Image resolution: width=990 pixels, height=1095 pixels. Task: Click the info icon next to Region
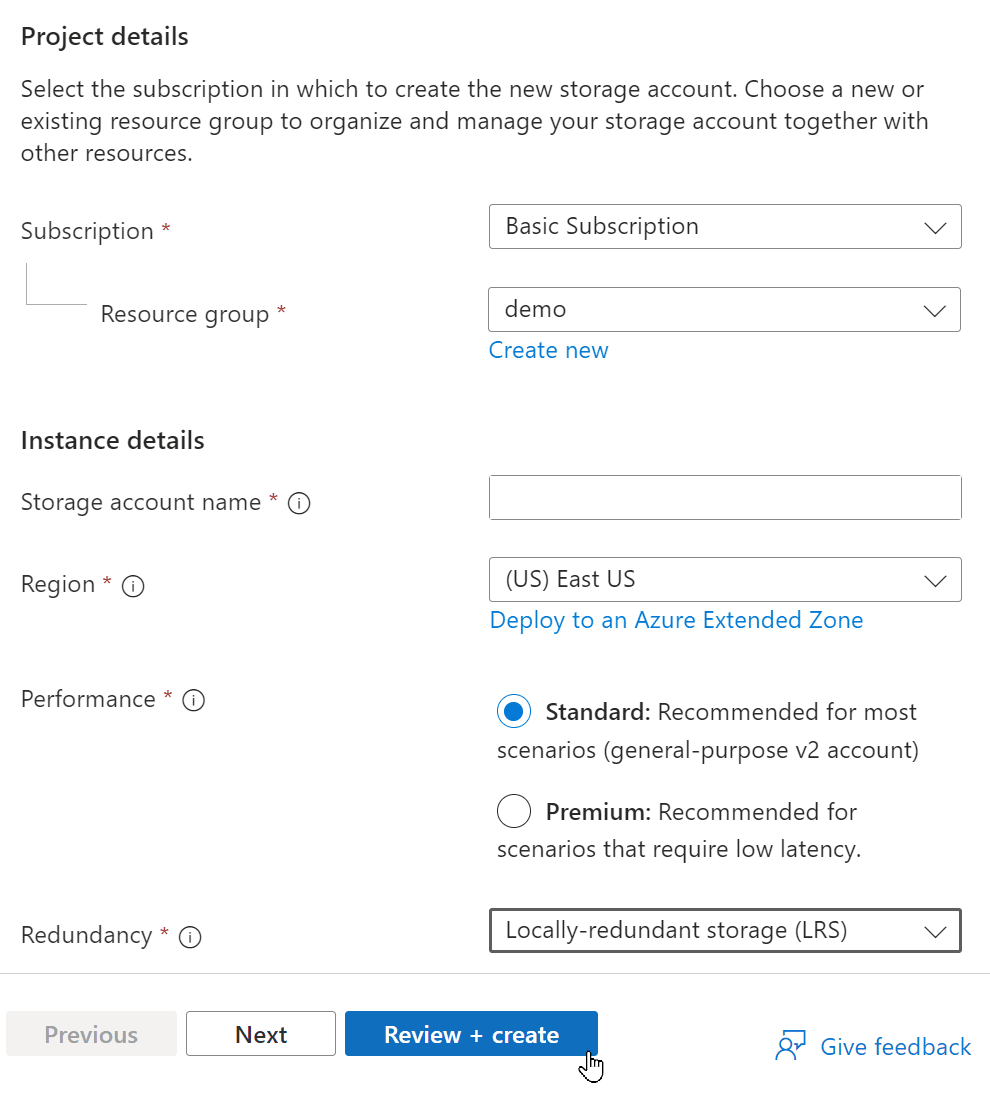point(132,587)
